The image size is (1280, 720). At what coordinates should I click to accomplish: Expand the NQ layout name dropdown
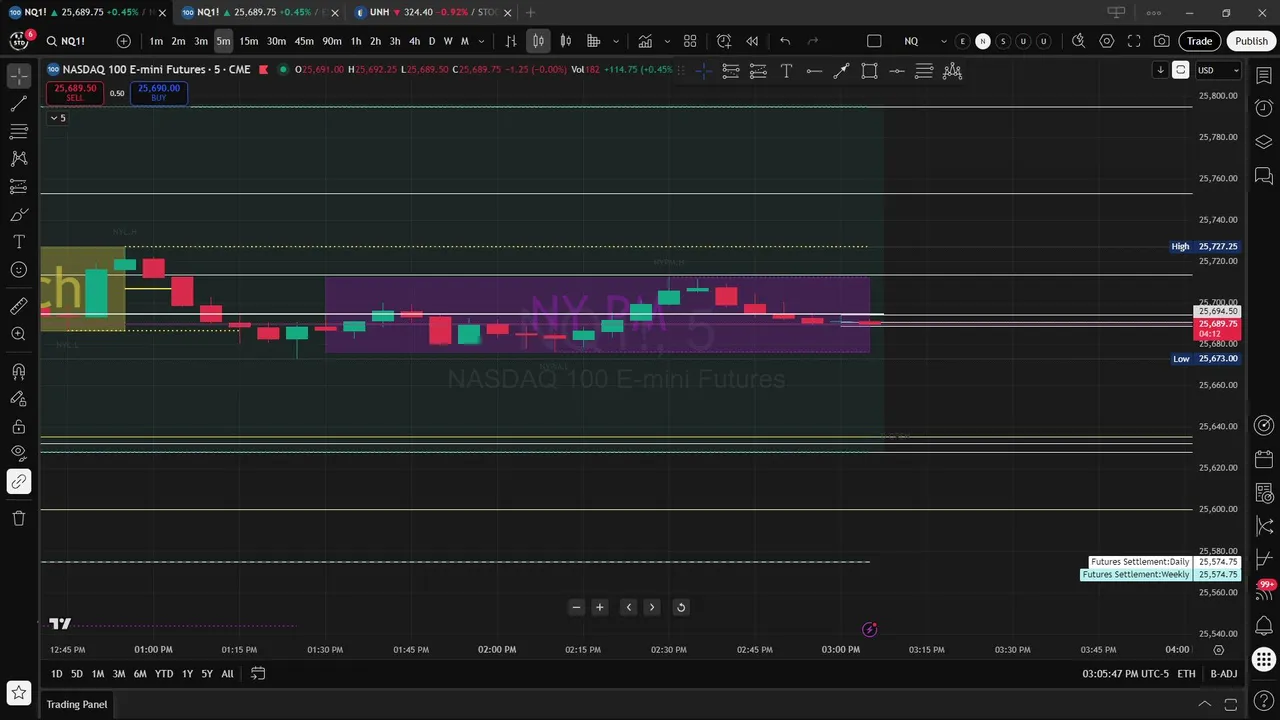click(x=944, y=41)
